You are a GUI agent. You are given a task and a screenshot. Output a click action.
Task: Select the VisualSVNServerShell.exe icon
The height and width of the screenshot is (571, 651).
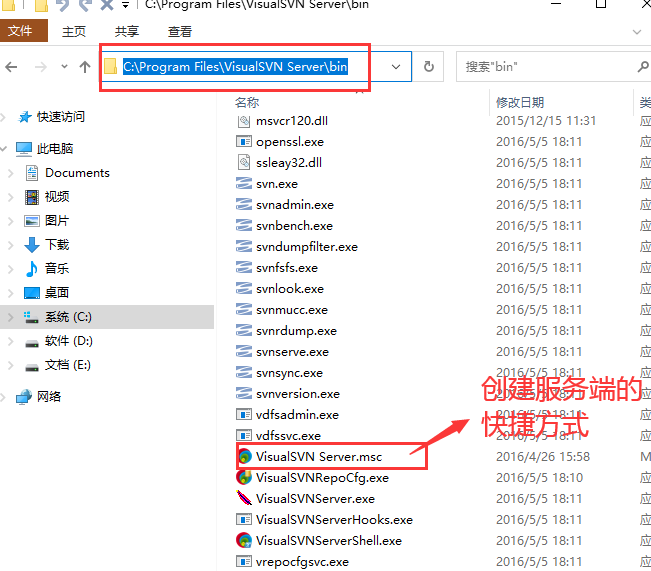click(244, 540)
